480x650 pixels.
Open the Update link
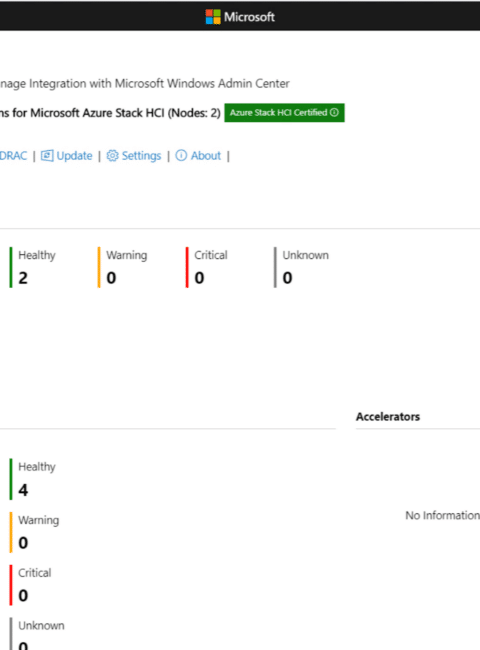click(74, 156)
